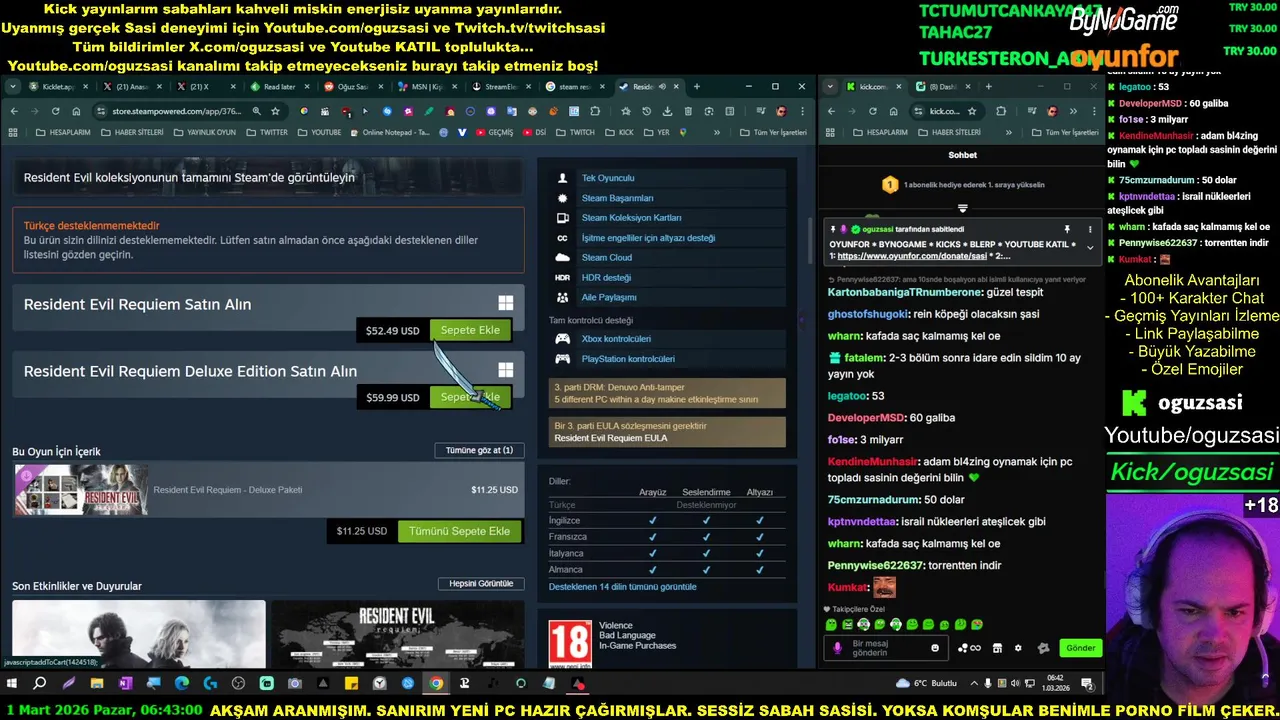This screenshot has height=720, width=1280.
Task: Click the purple microphone icon in chat box
Action: pyautogui.click(x=837, y=648)
